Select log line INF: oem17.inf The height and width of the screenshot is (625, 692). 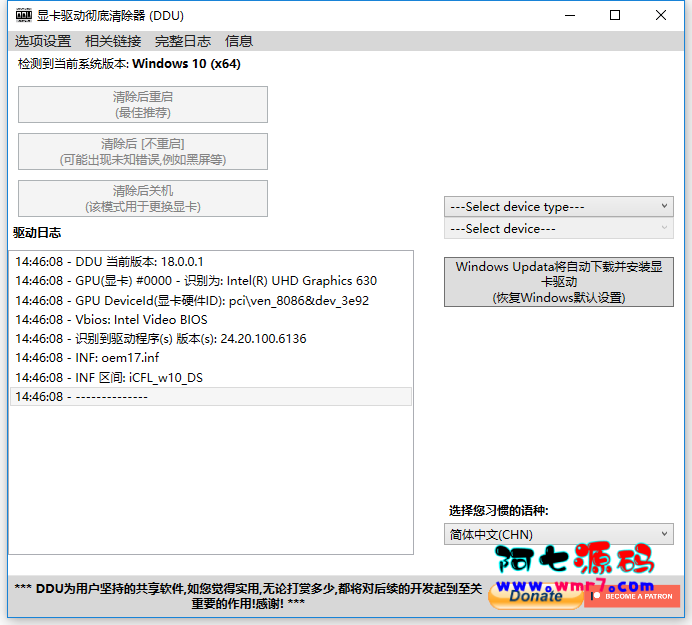pyautogui.click(x=211, y=358)
